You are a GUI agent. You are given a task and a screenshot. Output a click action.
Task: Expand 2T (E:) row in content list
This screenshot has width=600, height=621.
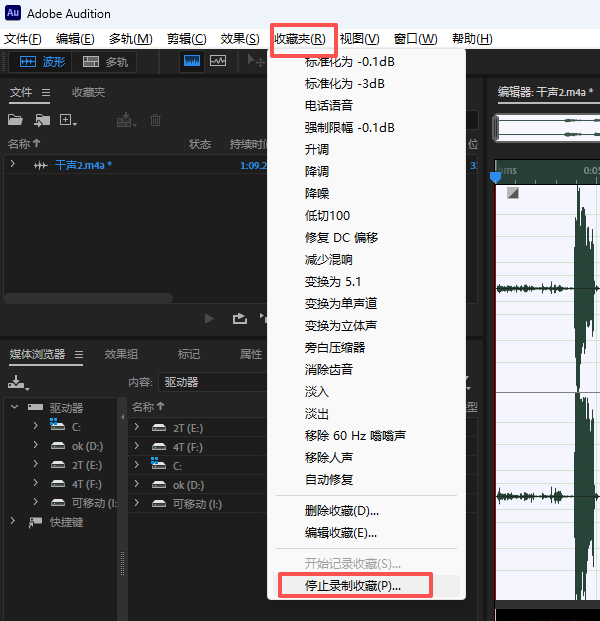[x=137, y=427]
